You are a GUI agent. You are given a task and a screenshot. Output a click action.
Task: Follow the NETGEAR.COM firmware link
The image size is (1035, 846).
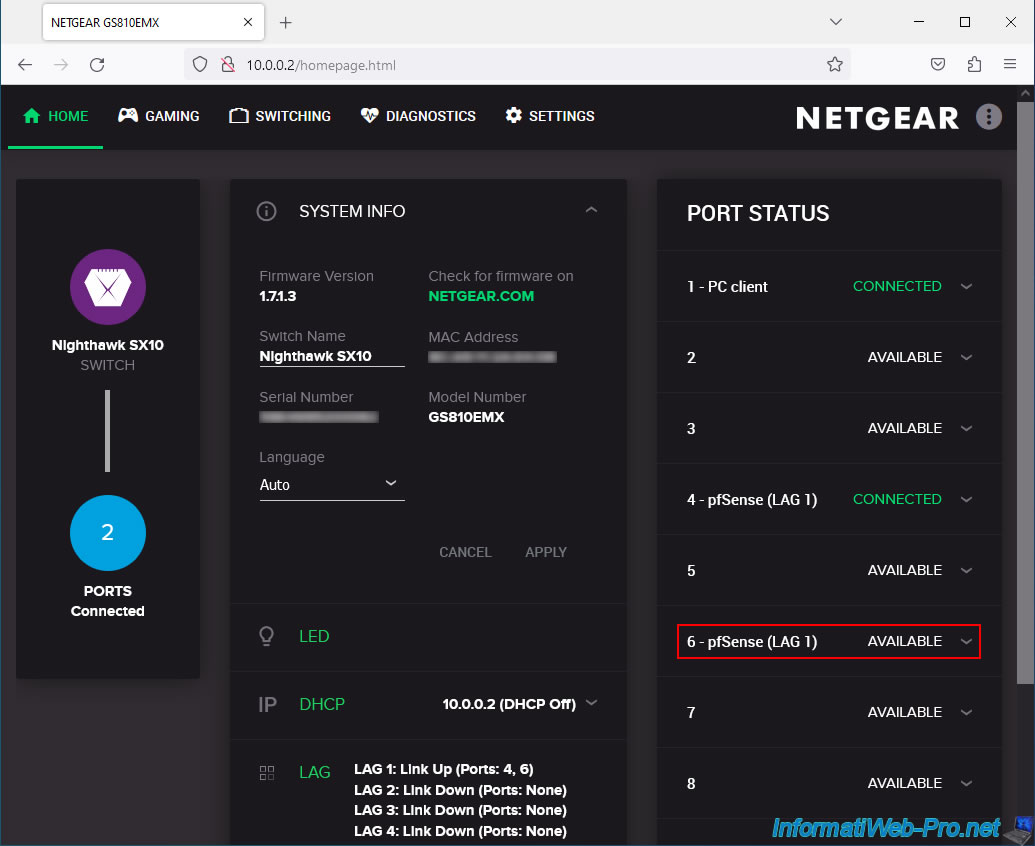point(481,296)
